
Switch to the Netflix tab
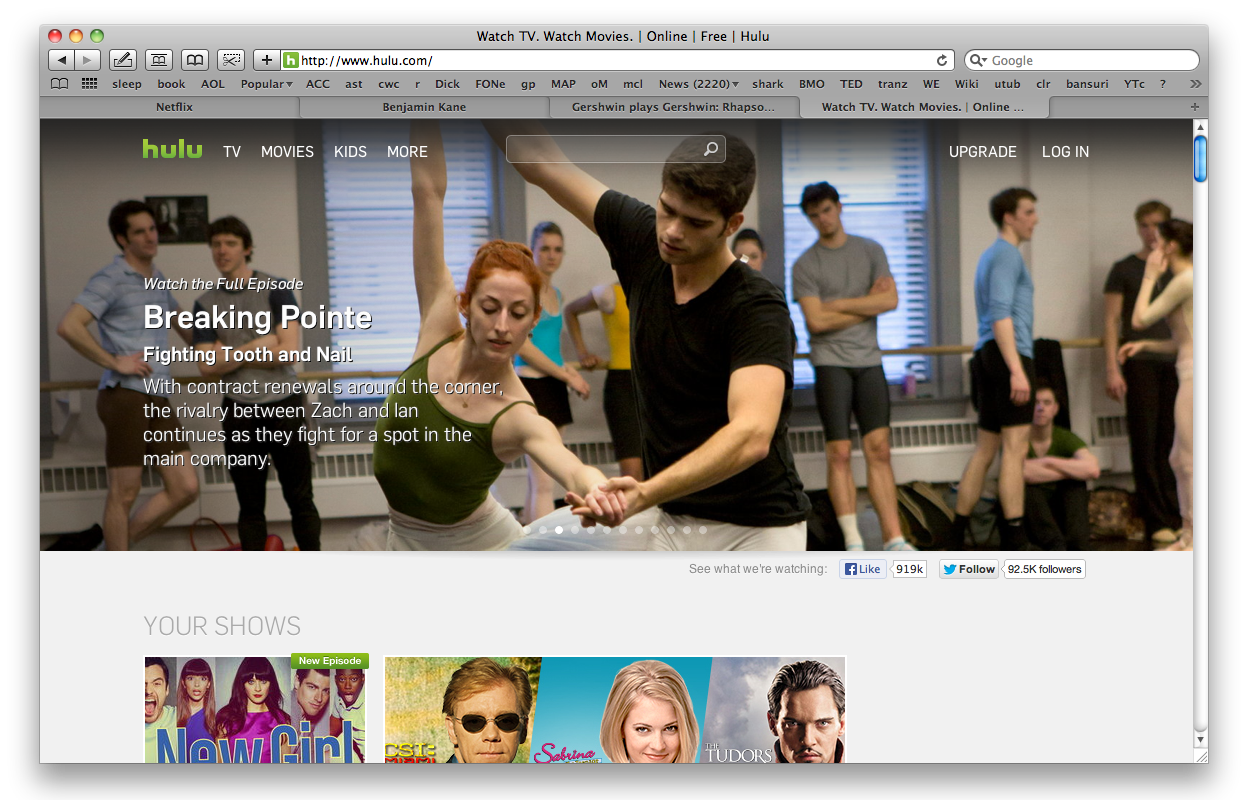(x=174, y=107)
